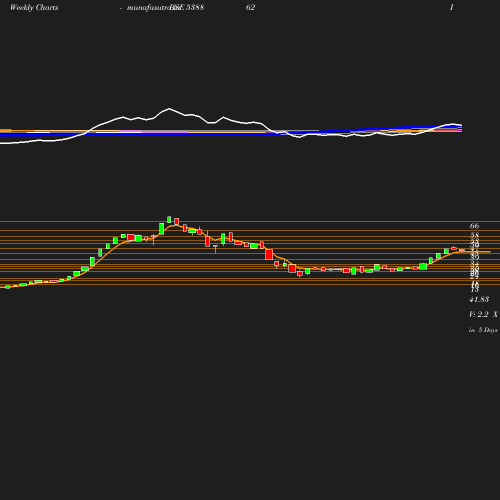
Task: Click the "V: 2.2 X" volume text
Action: 483,314
